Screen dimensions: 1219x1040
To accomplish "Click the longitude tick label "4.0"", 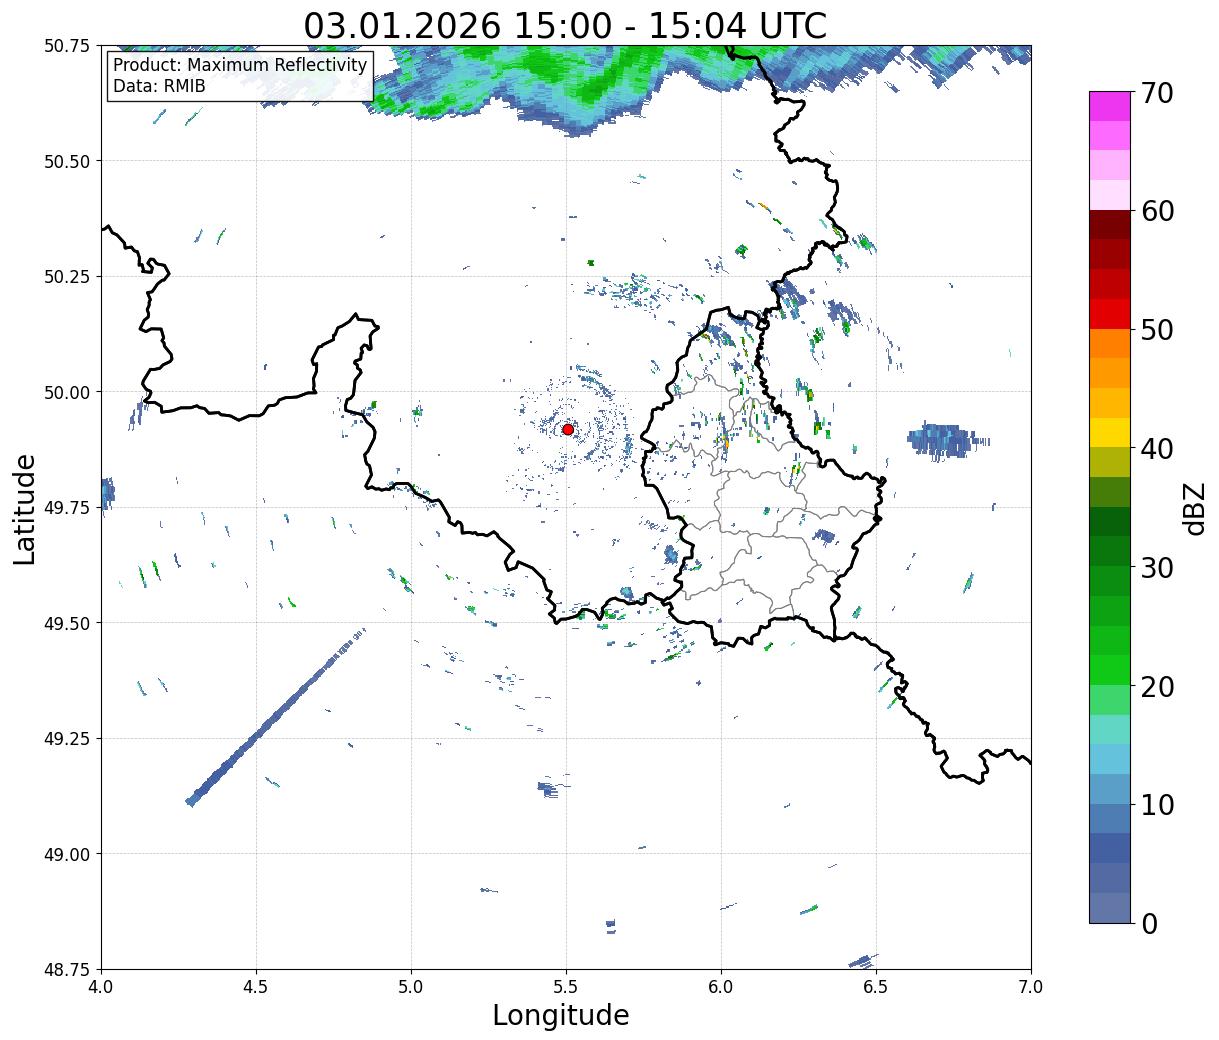I will (x=101, y=987).
